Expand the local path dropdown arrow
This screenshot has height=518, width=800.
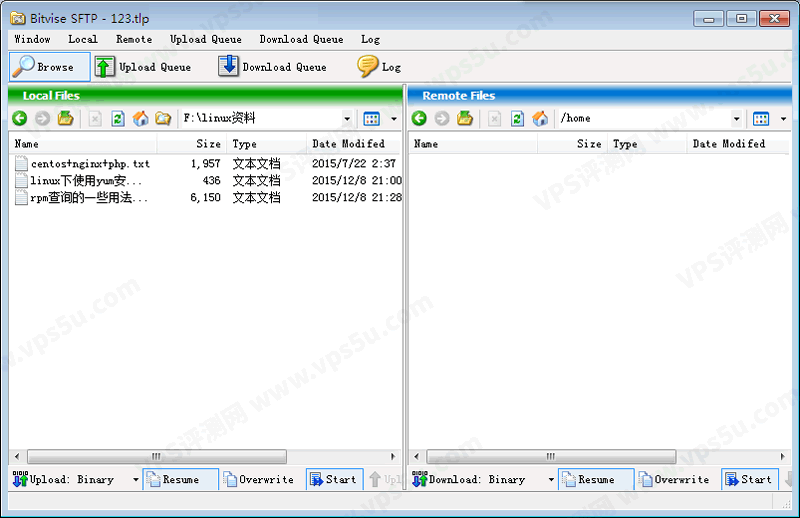347,119
